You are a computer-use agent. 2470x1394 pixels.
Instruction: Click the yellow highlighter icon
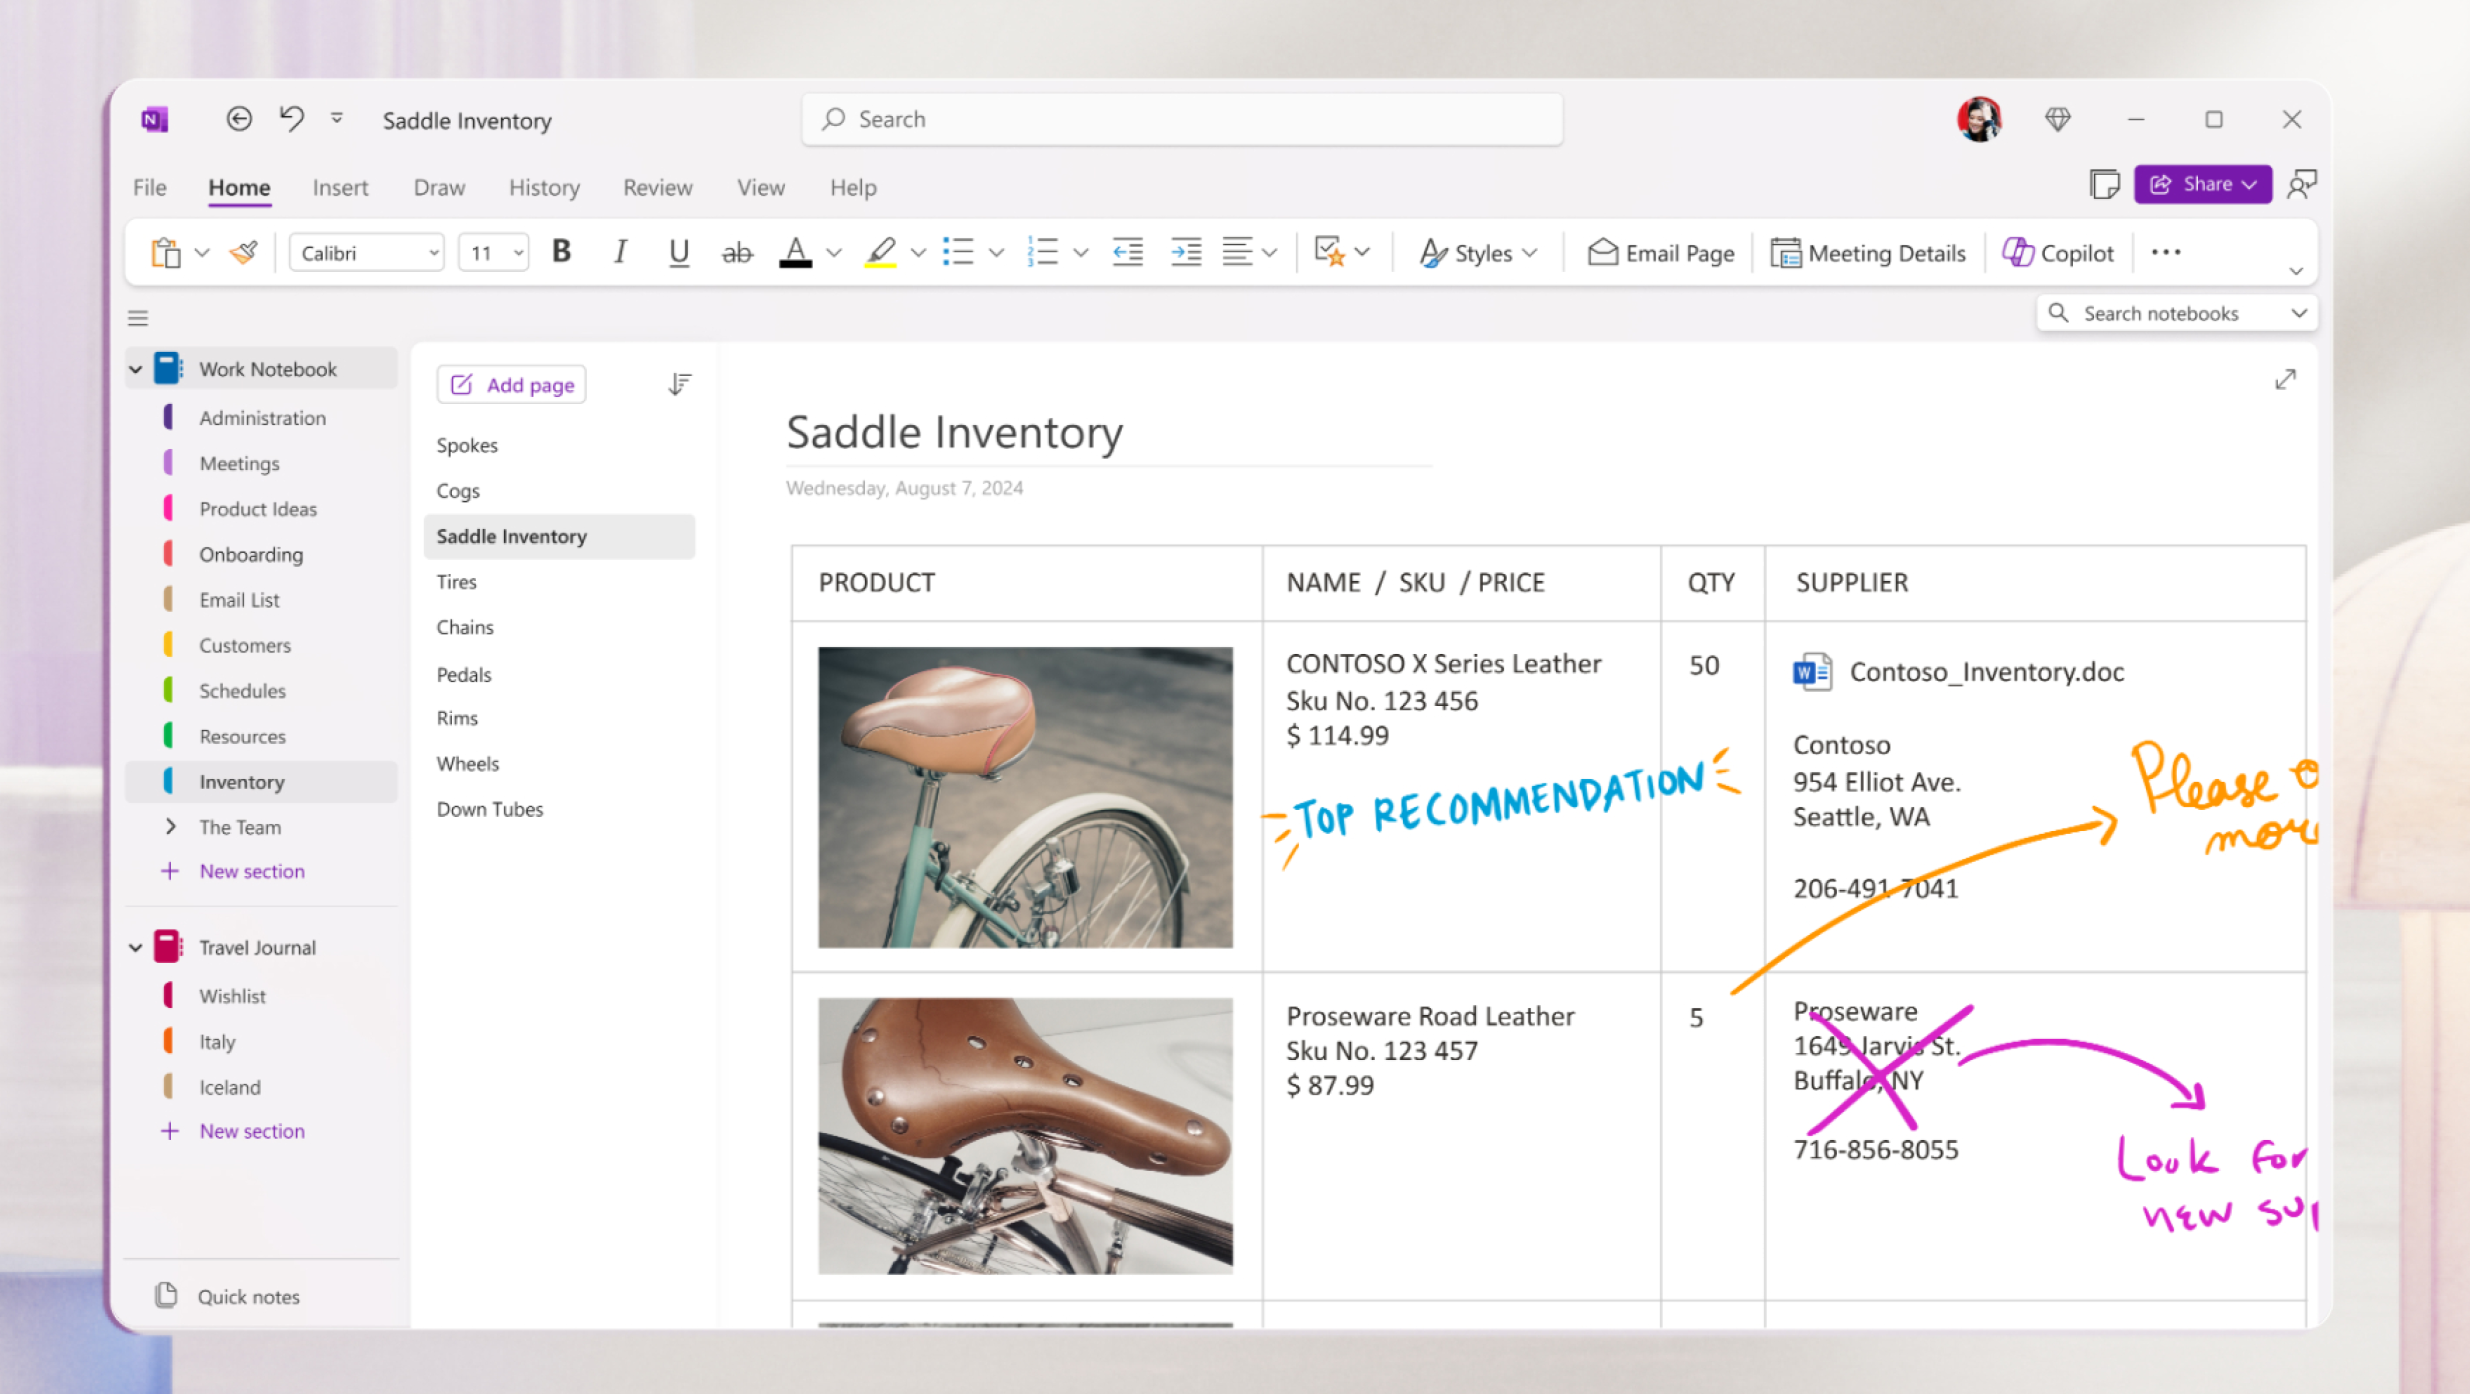[x=880, y=253]
